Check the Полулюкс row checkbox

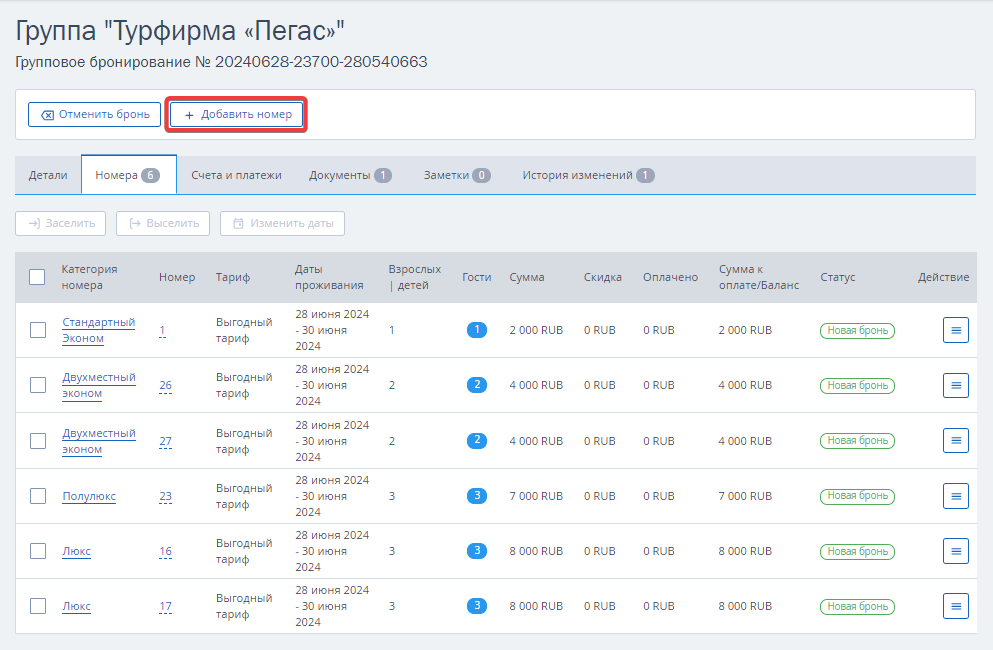[38, 496]
